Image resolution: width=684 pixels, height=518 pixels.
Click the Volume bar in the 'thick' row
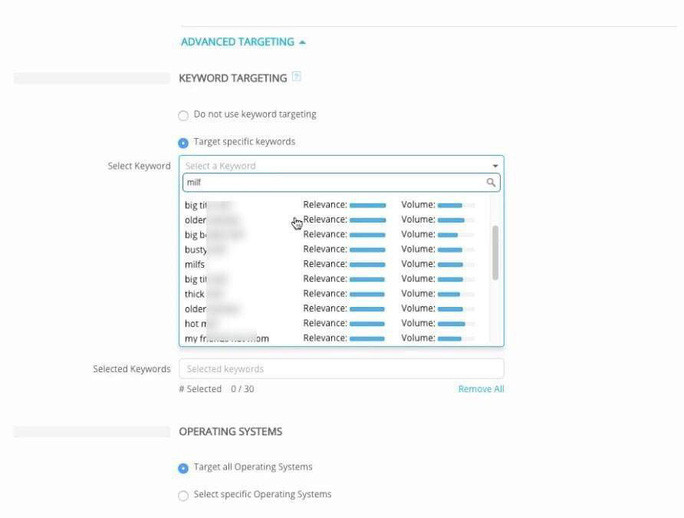(x=450, y=294)
